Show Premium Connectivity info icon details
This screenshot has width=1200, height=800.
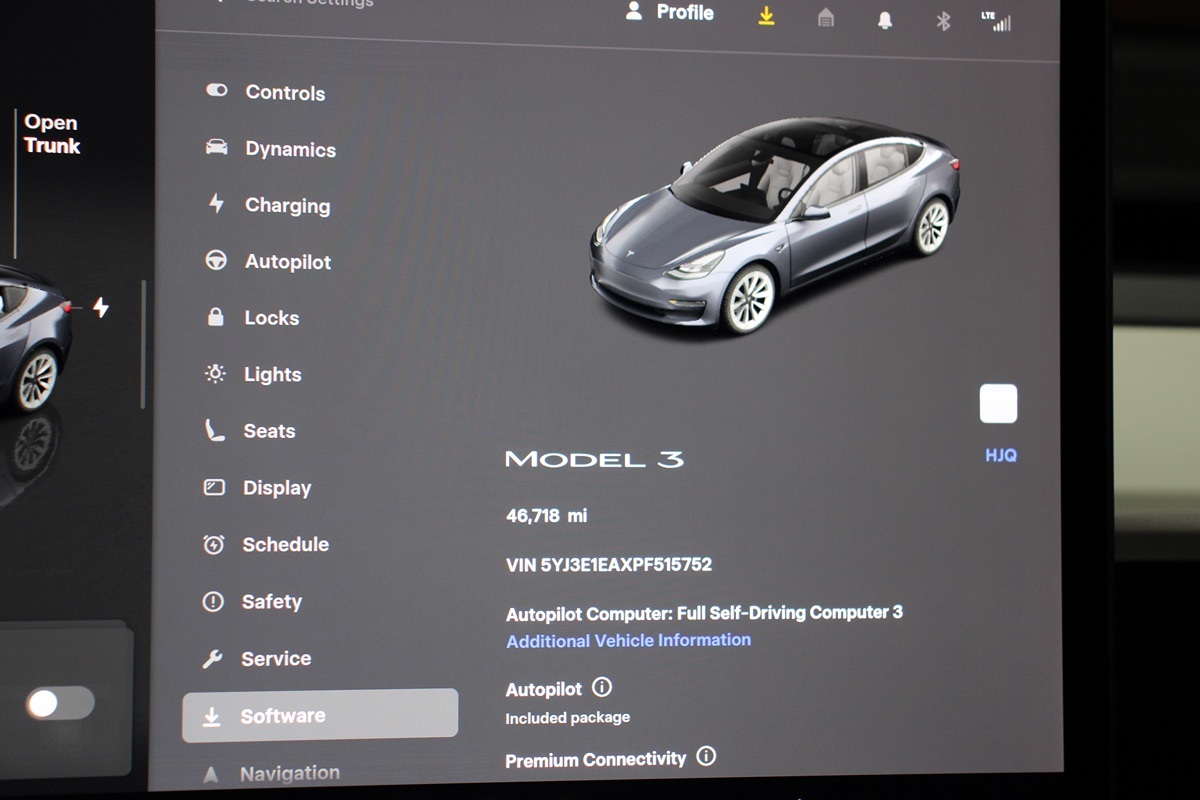706,757
